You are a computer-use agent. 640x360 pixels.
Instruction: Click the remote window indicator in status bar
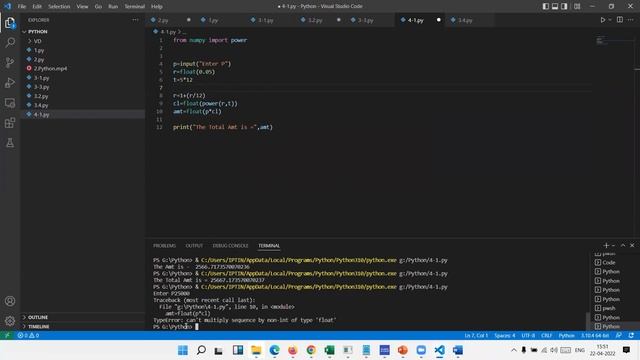click(7, 336)
